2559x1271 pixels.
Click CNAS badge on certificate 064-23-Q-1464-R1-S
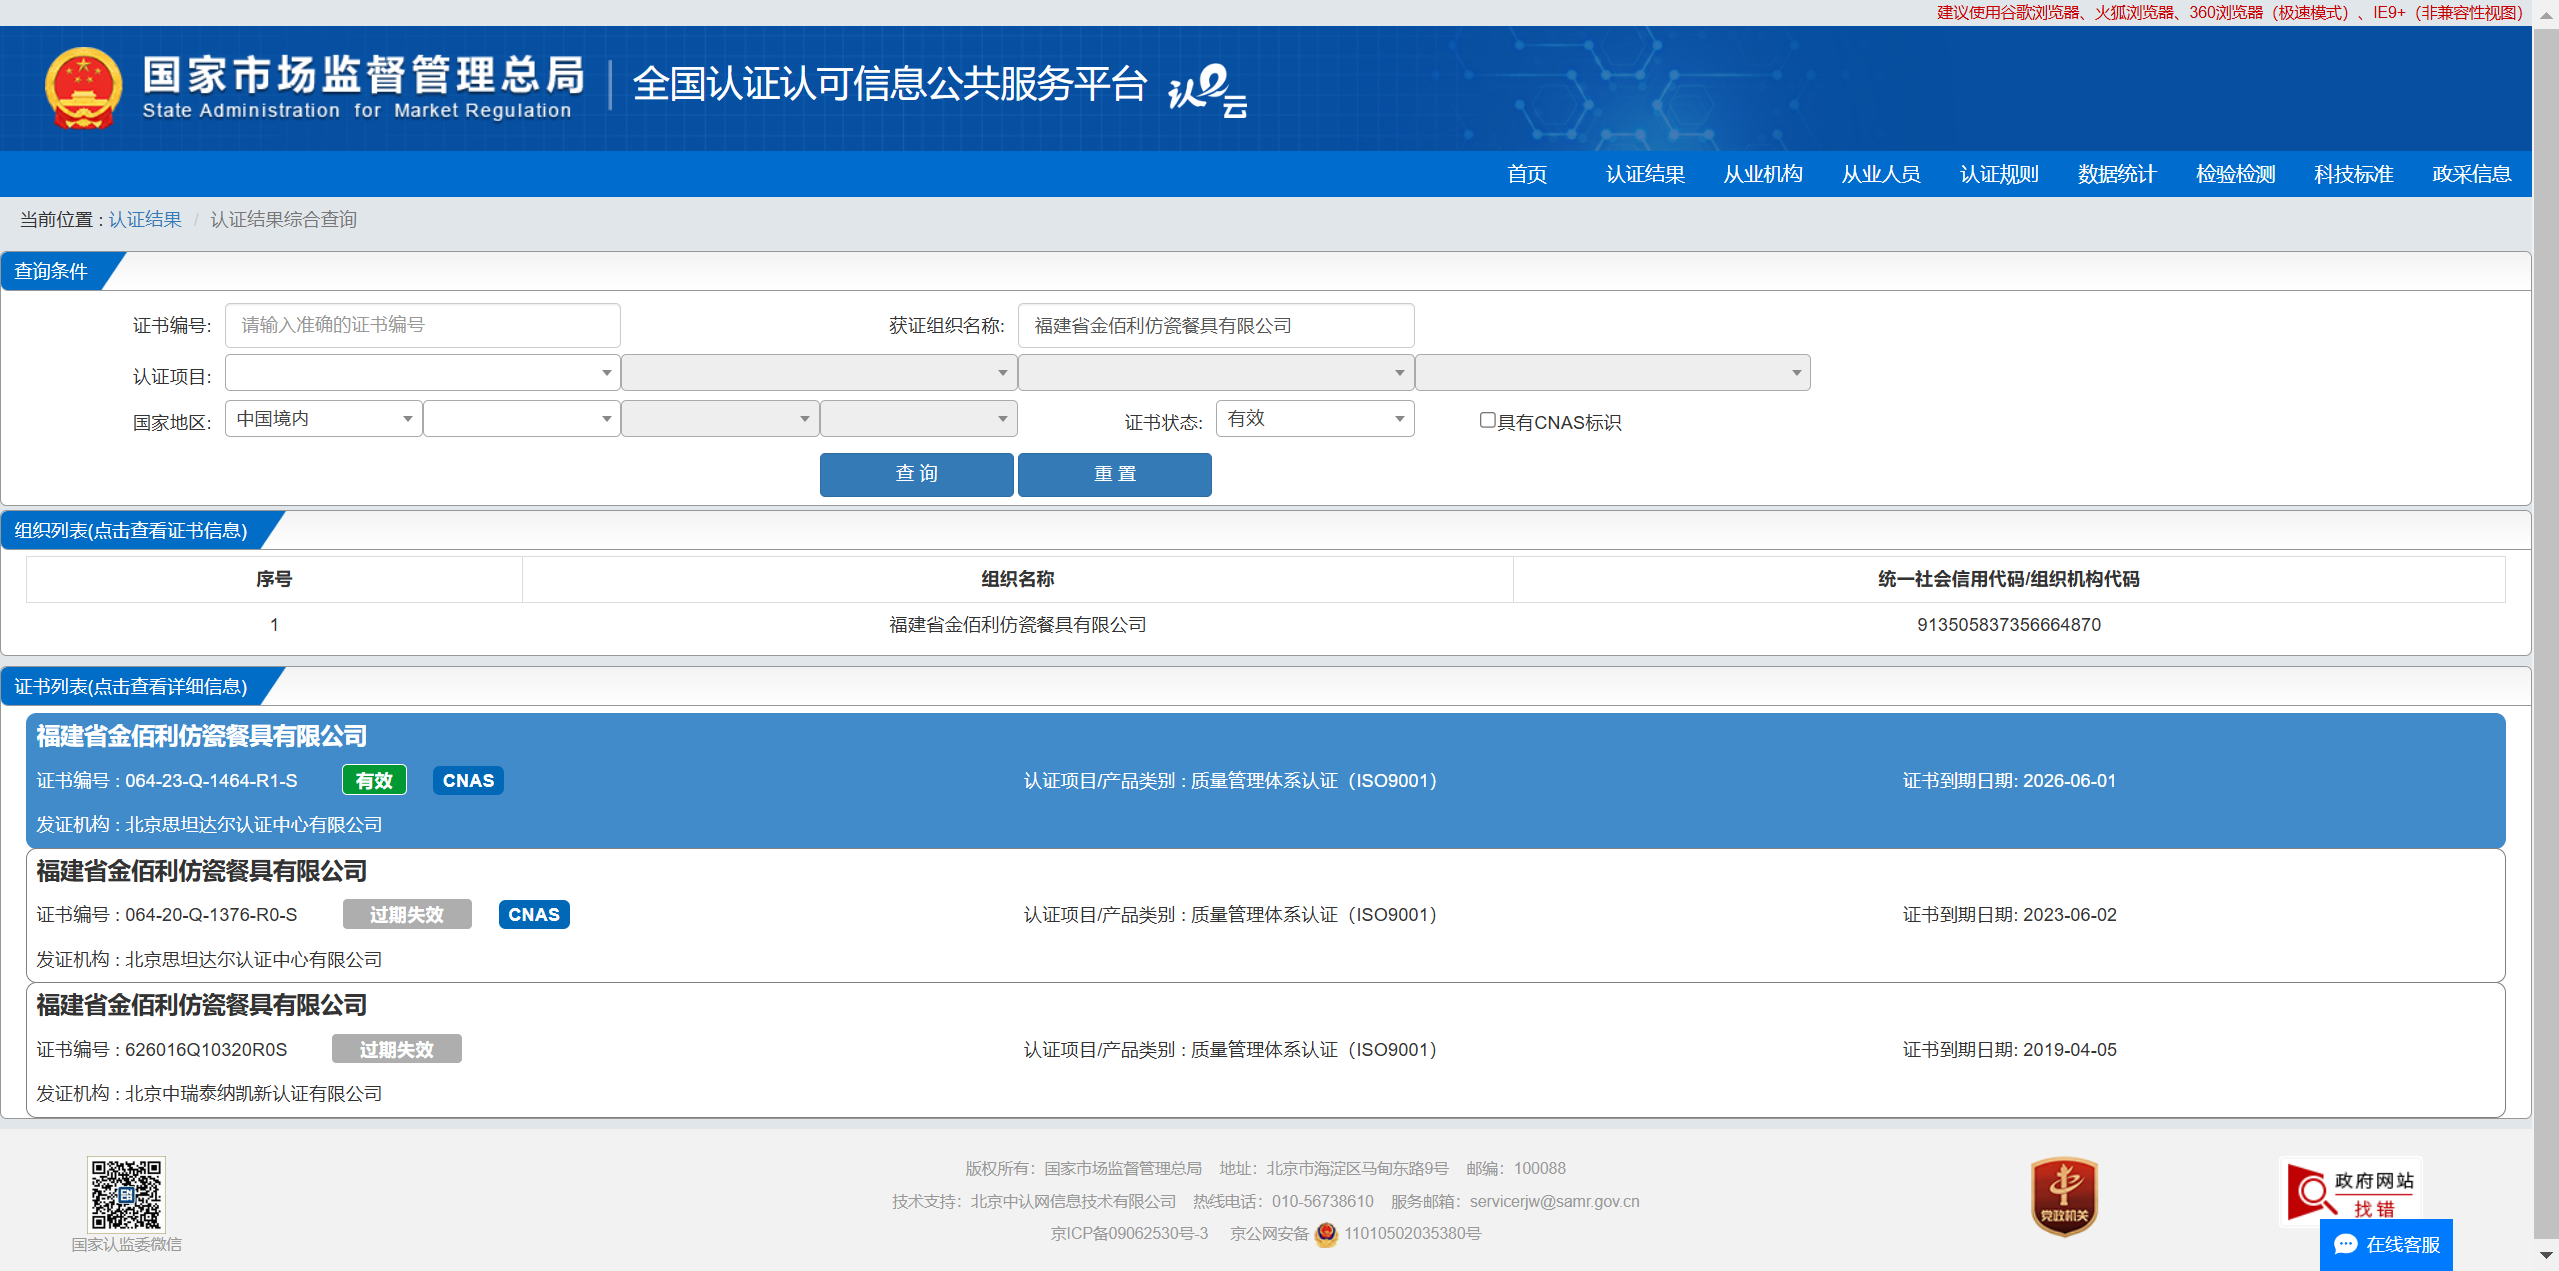click(x=468, y=780)
